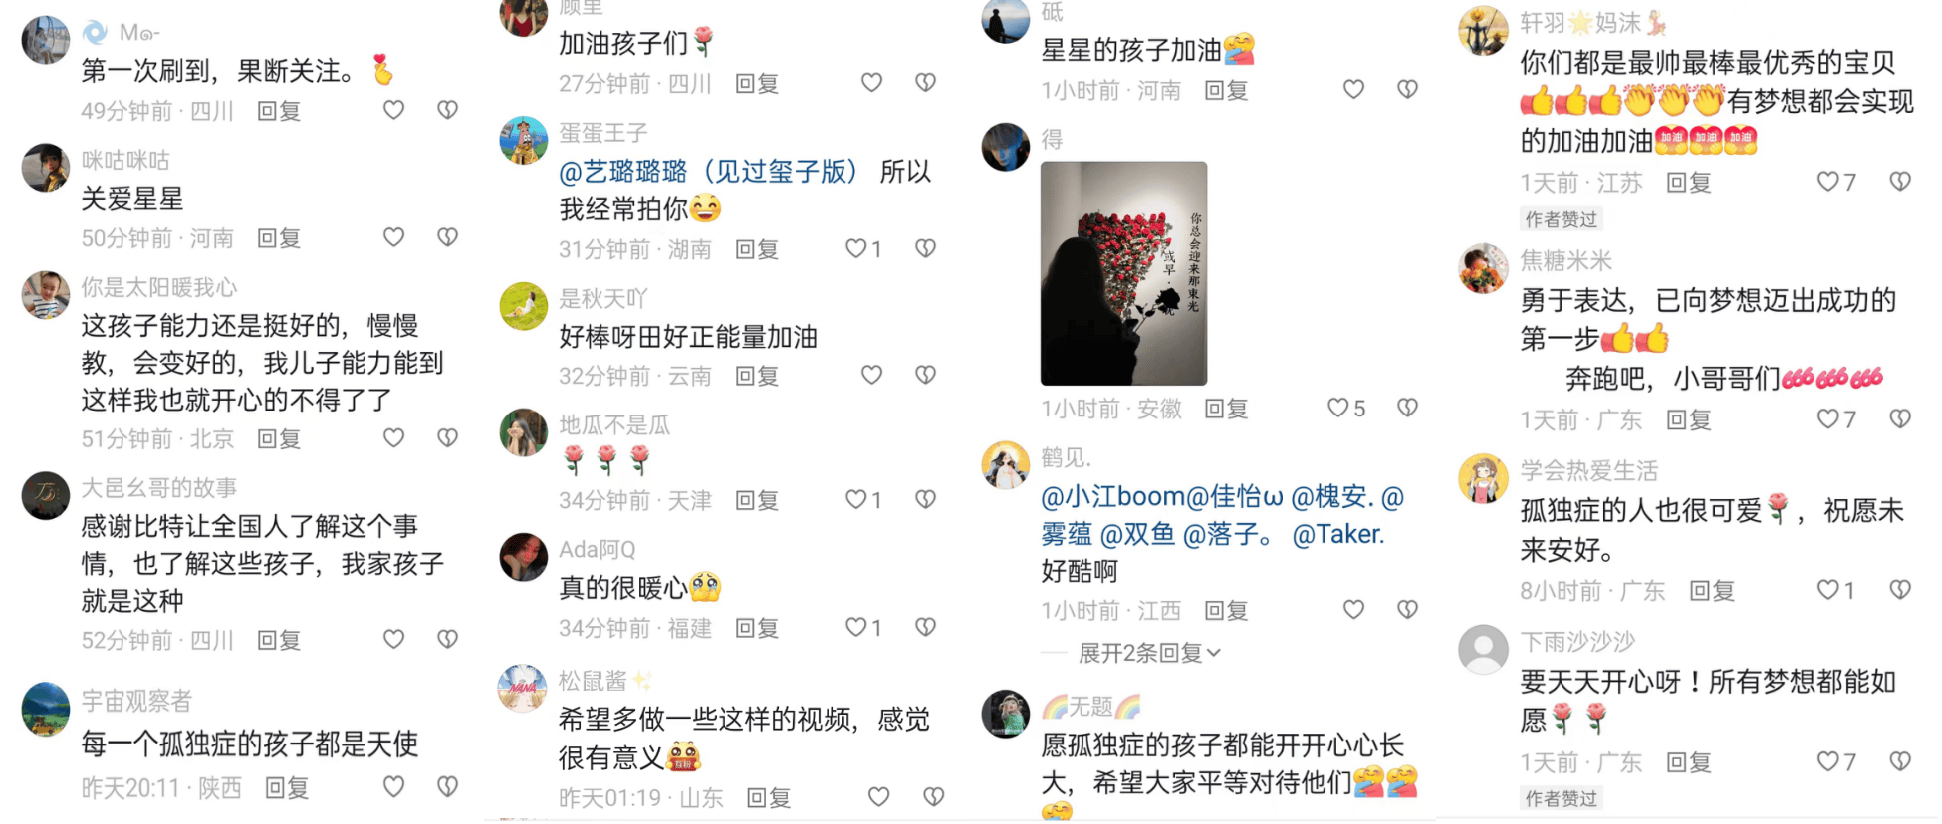Reply to 松鼠酱's comment

click(x=769, y=797)
